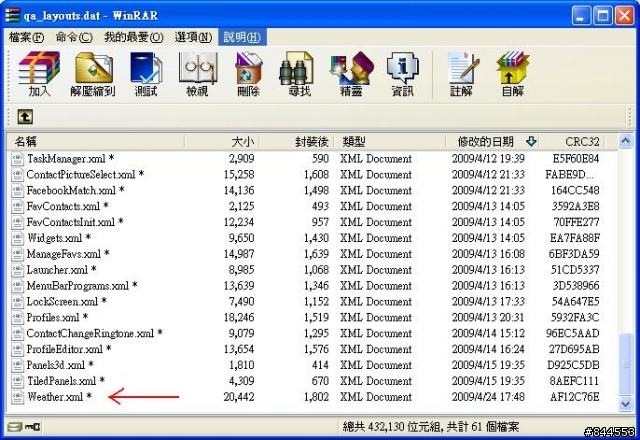The width and height of the screenshot is (640, 440).
Task: Click packed size 1,802
Action: coord(316,397)
